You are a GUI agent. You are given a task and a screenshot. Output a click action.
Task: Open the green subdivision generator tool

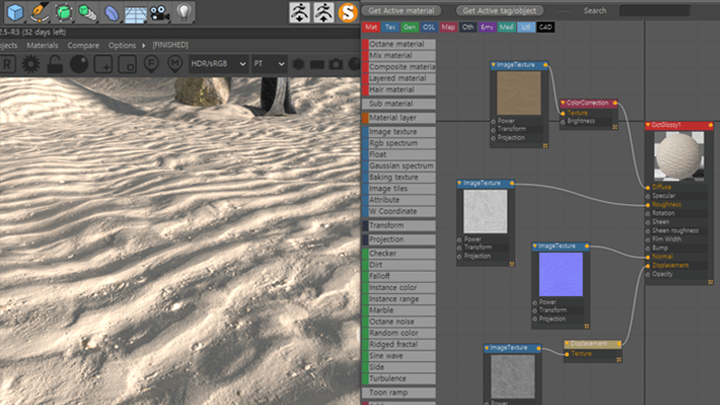point(63,12)
